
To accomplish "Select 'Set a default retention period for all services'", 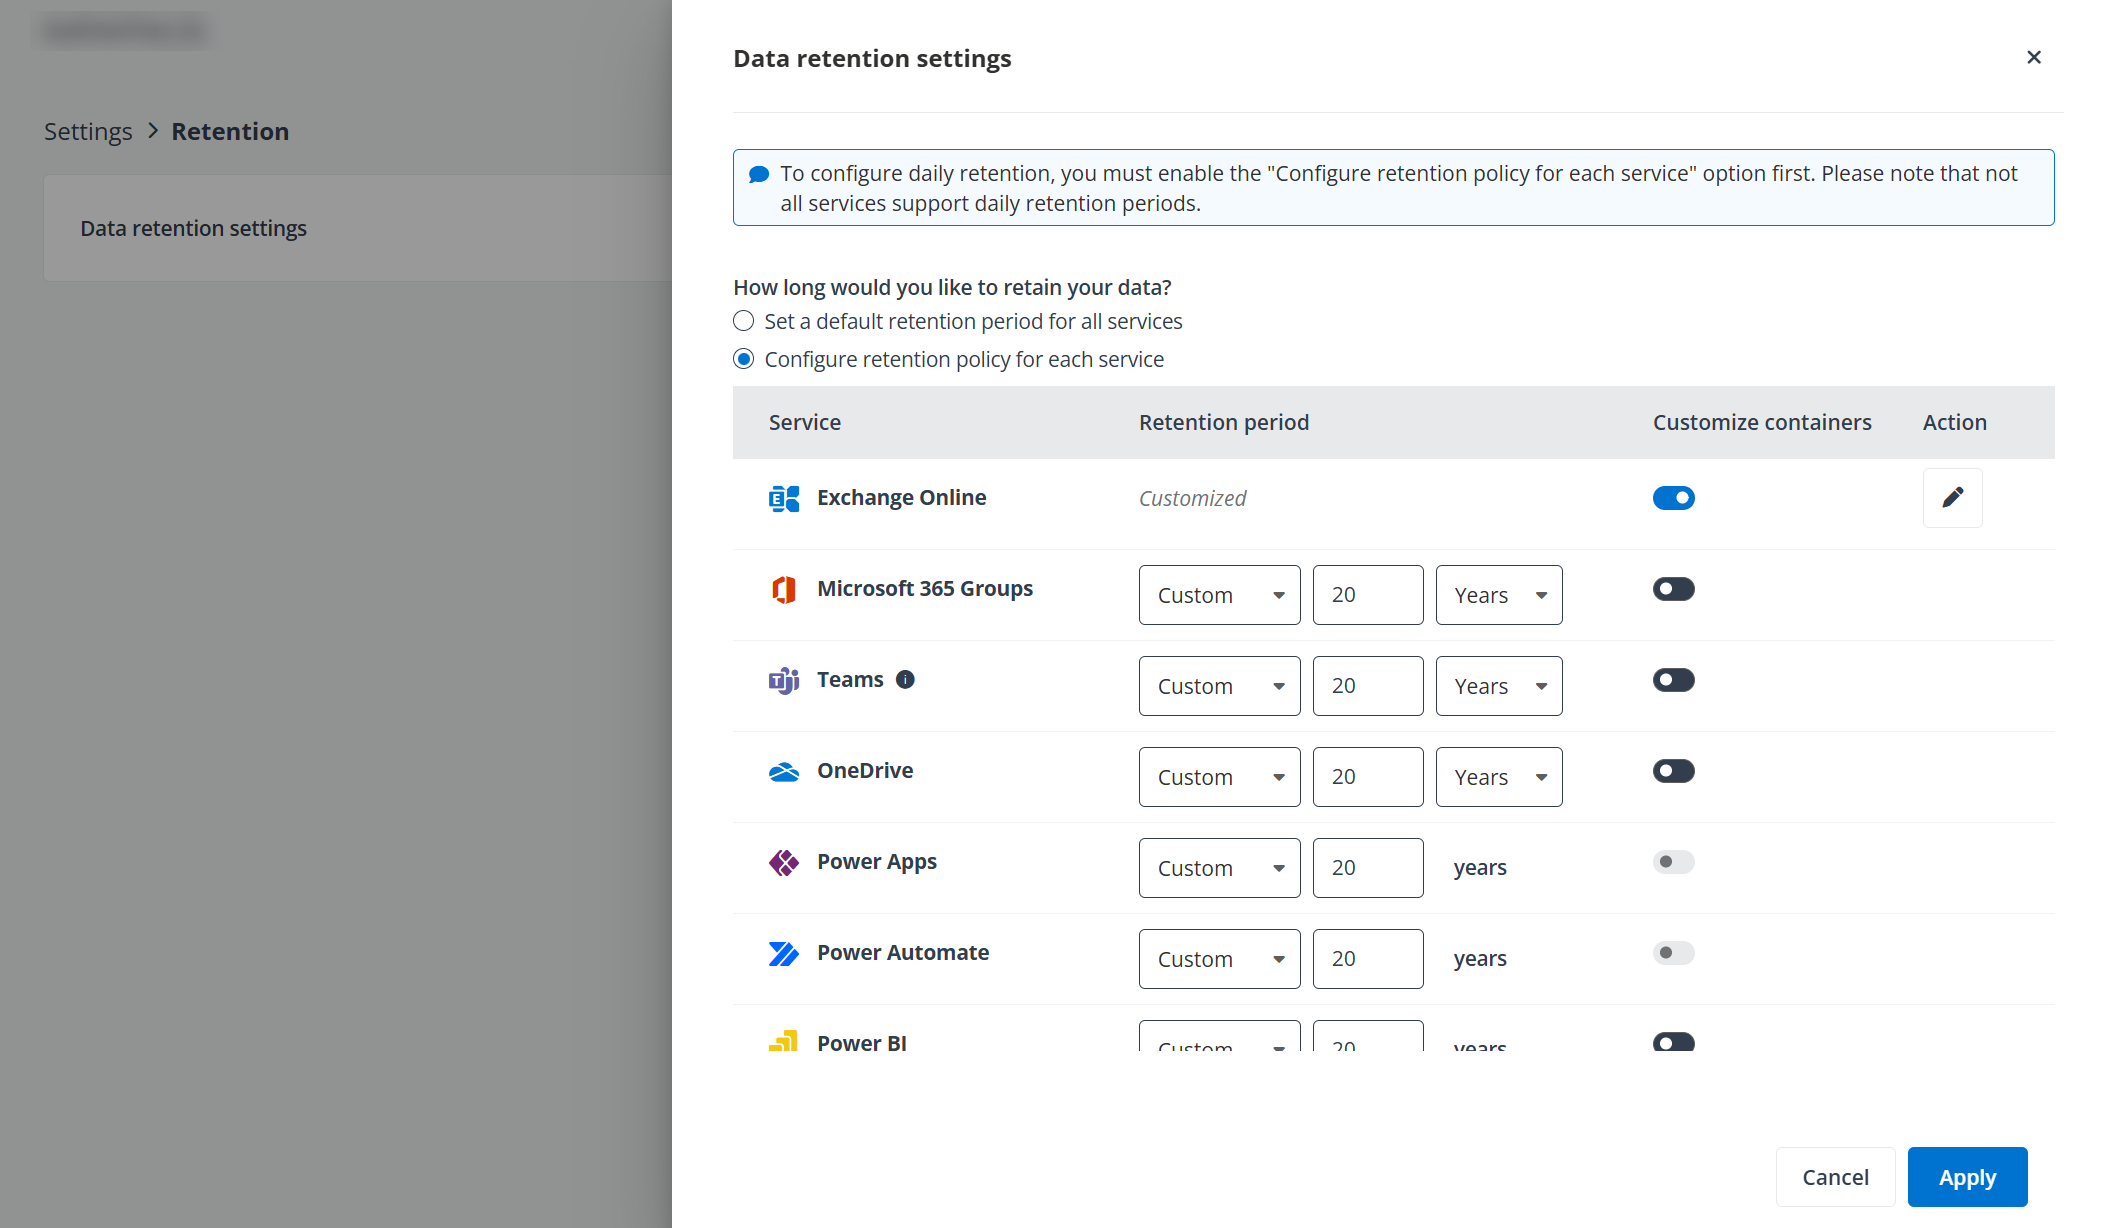I will [x=743, y=321].
